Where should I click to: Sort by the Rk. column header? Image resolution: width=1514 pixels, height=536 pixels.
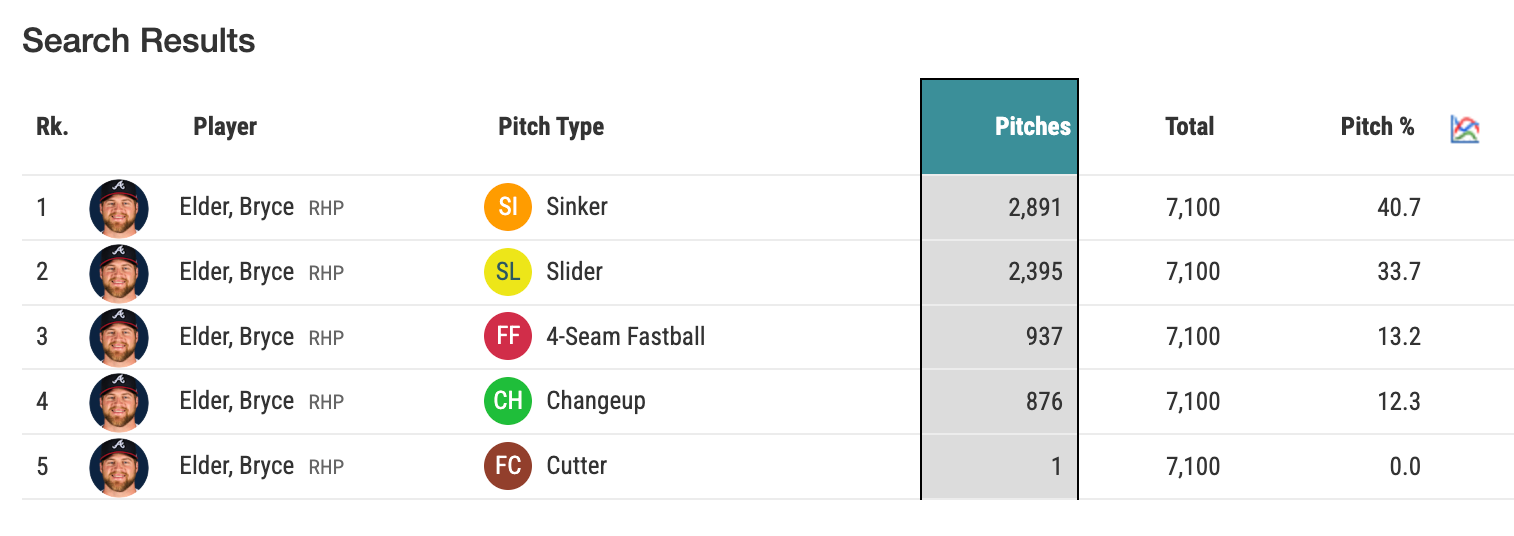[52, 127]
